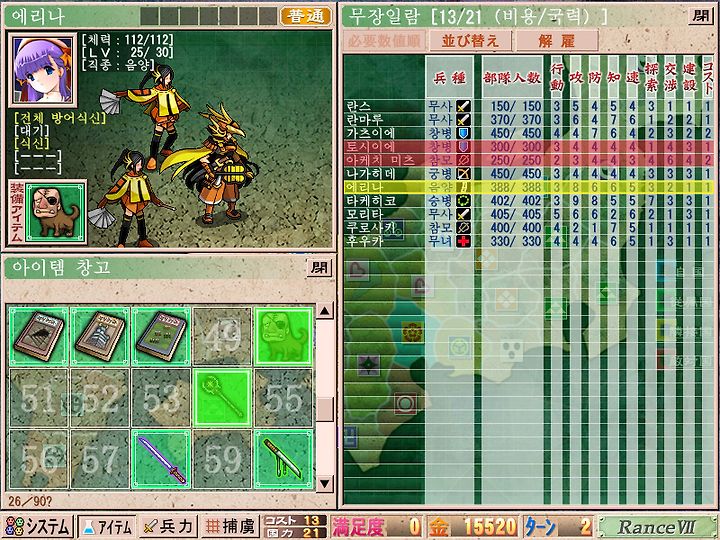Click the sword icon in 란스 row

[x=463, y=107]
